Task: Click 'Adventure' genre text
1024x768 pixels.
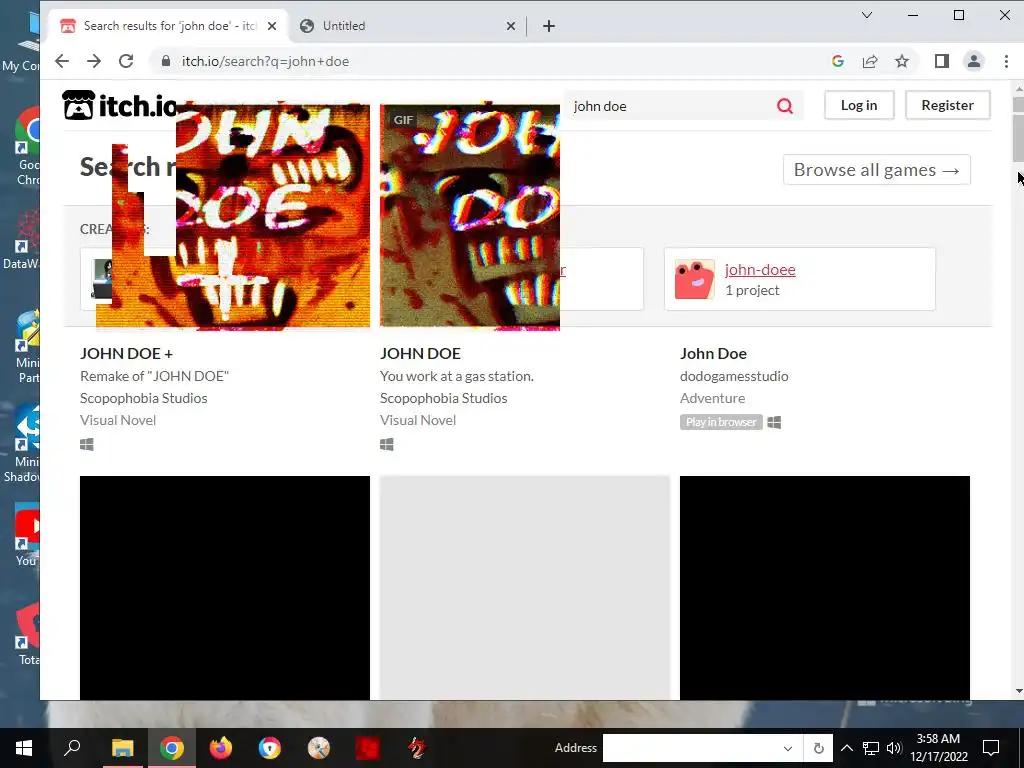Action: click(712, 398)
